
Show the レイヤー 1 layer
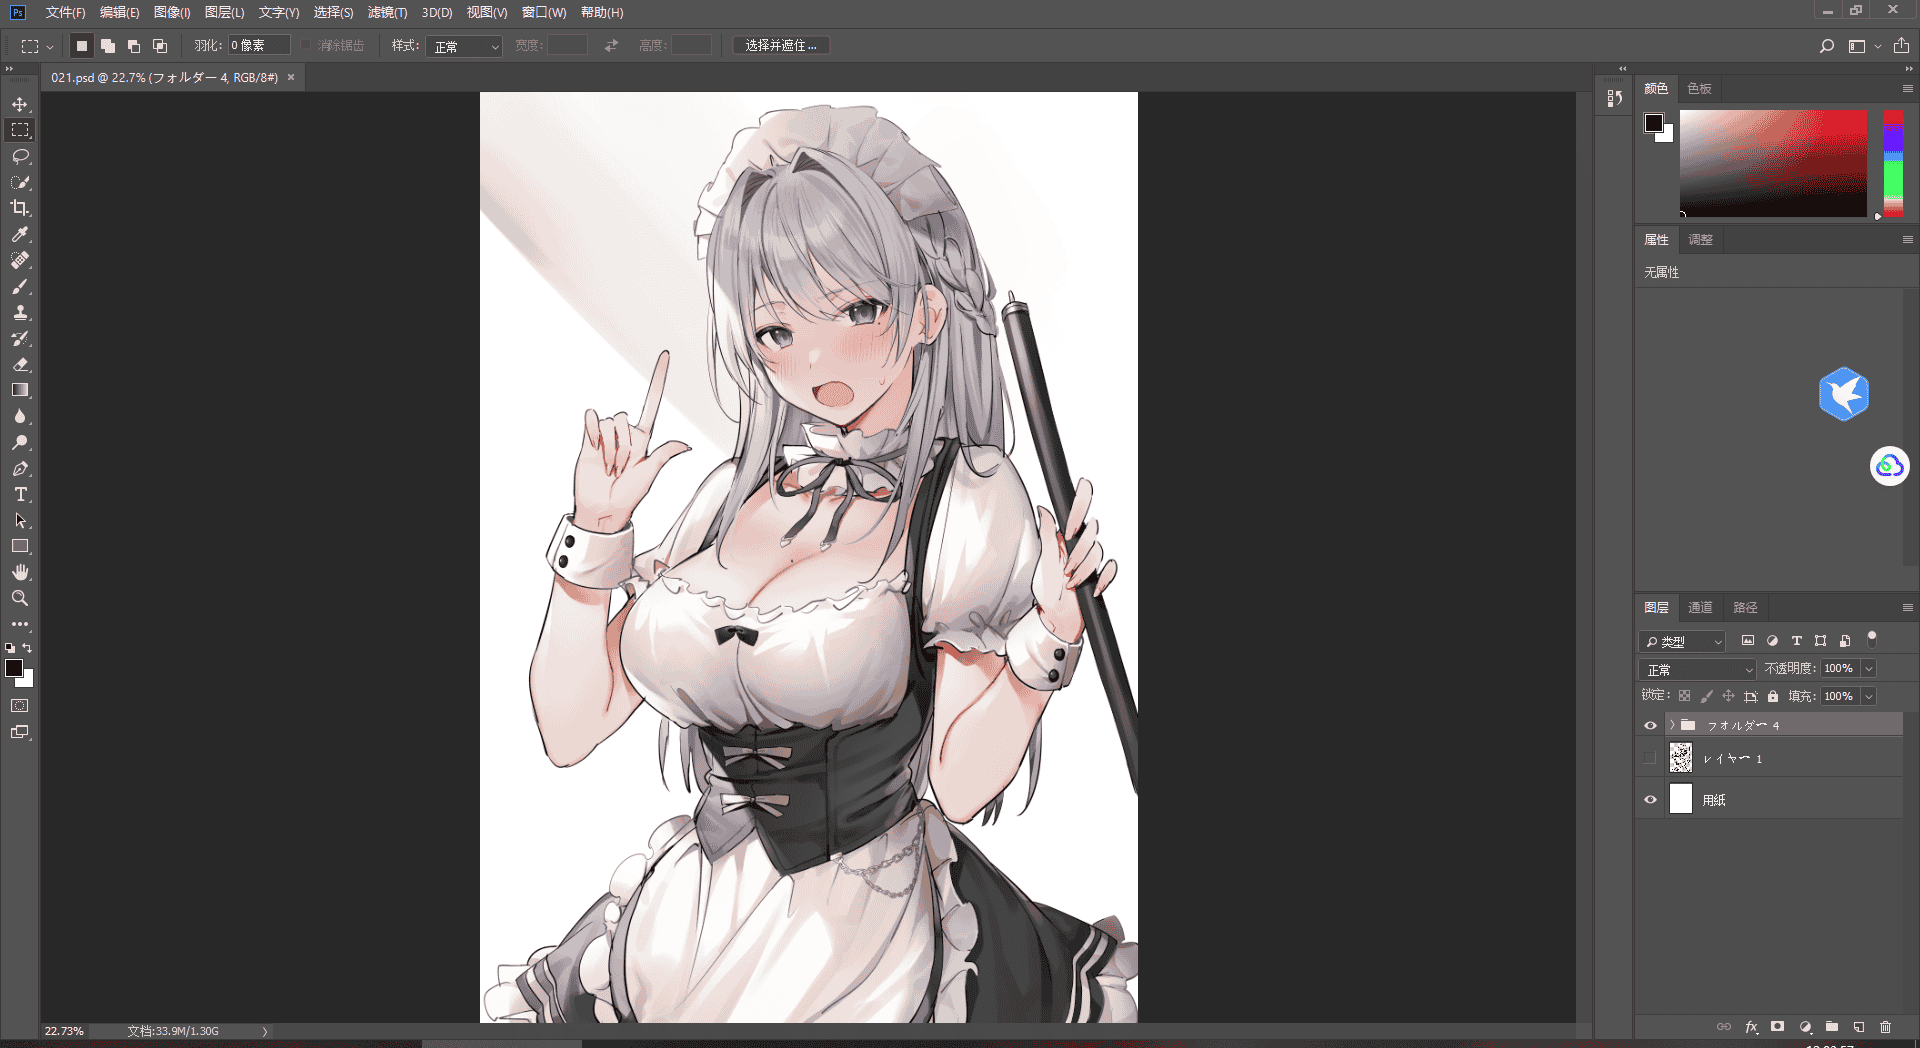(x=1650, y=758)
